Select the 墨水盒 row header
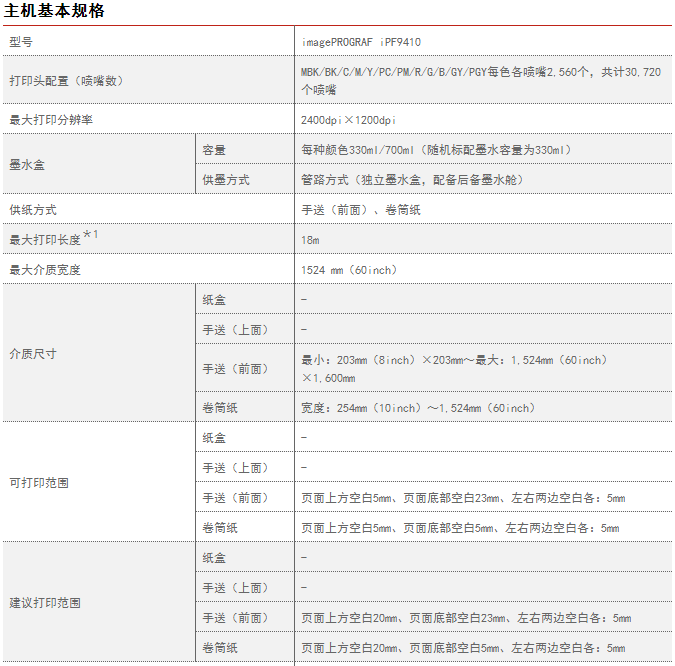The image size is (675, 666). click(27, 164)
